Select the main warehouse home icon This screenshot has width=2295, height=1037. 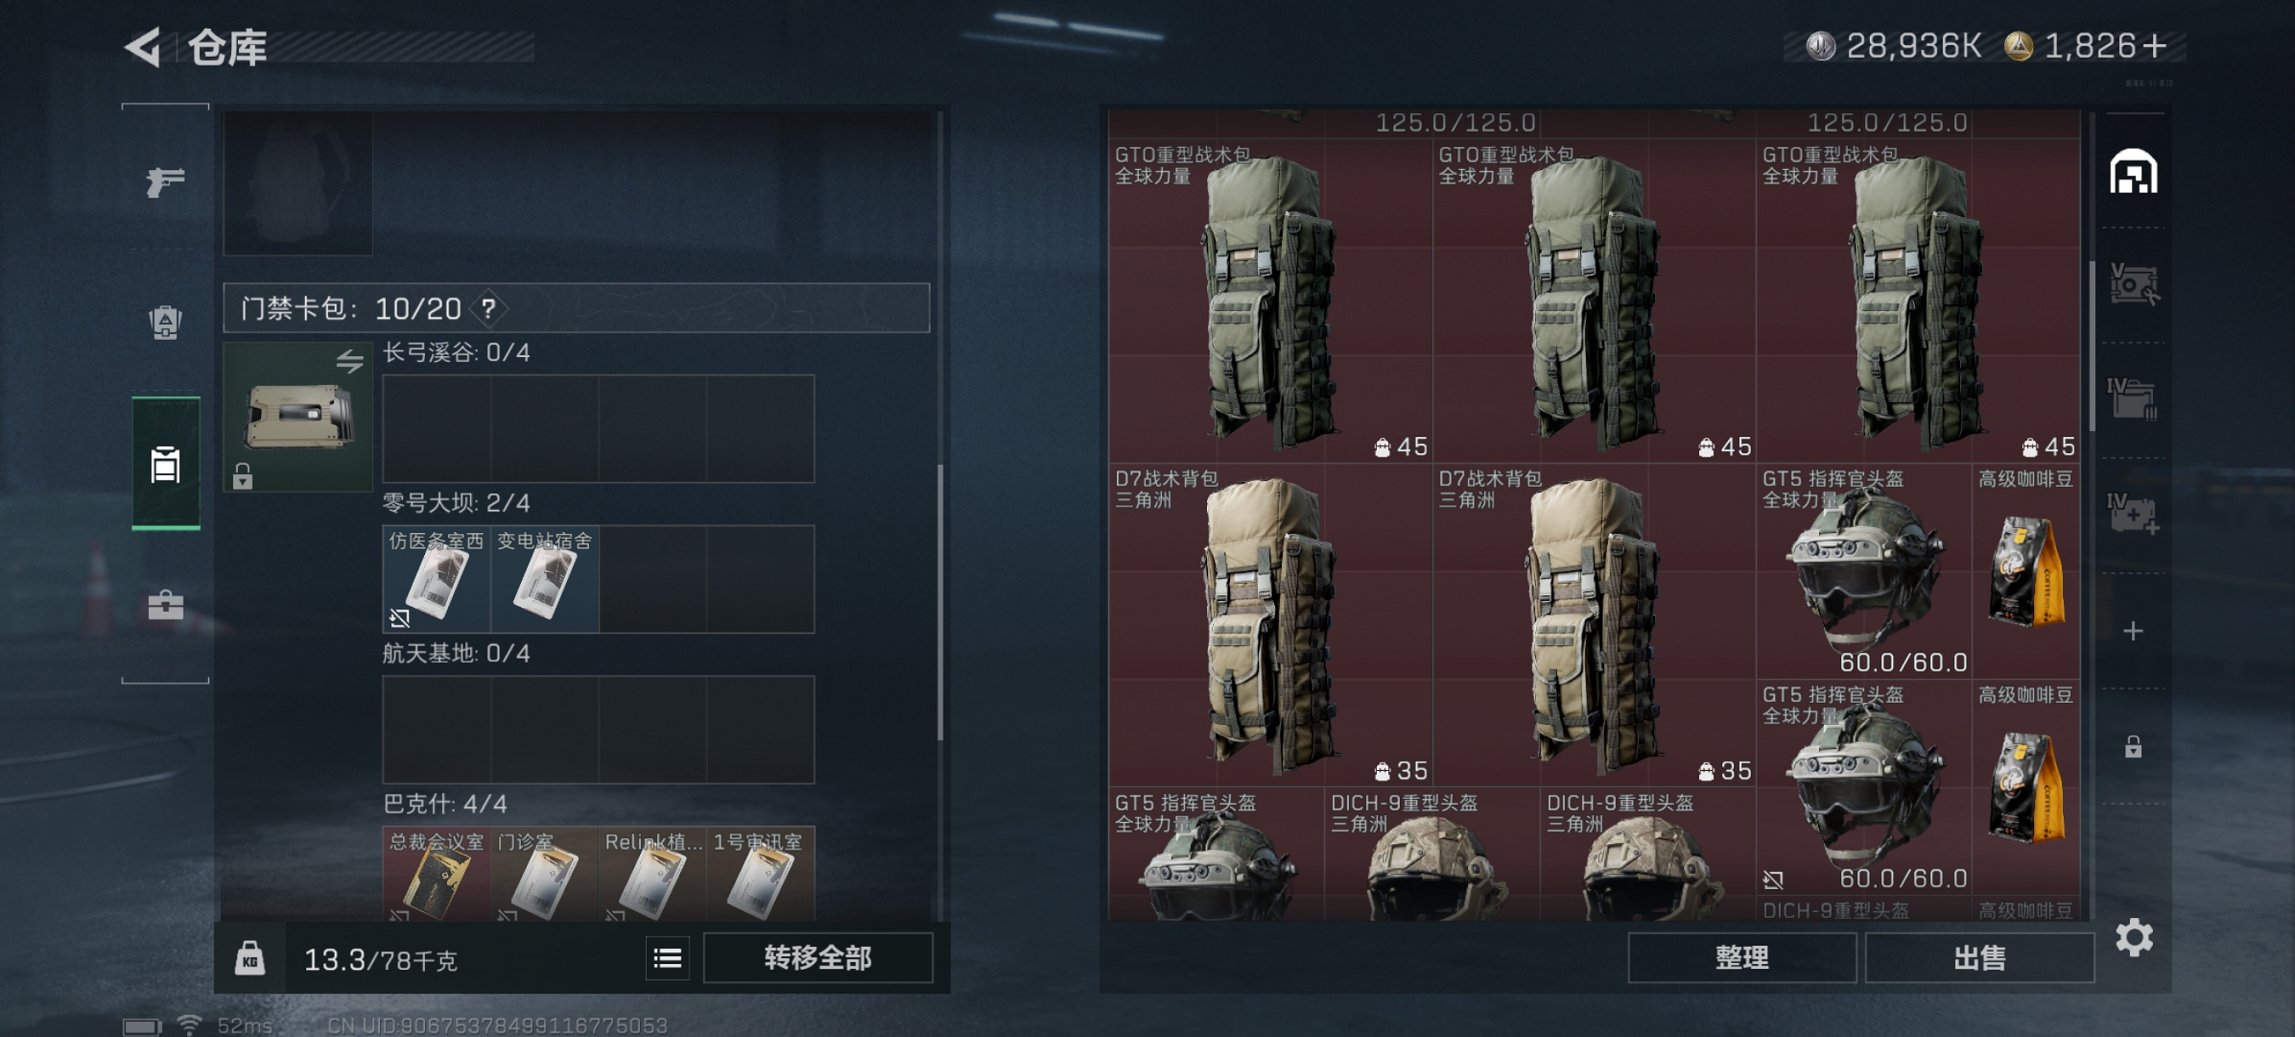[x=2133, y=172]
